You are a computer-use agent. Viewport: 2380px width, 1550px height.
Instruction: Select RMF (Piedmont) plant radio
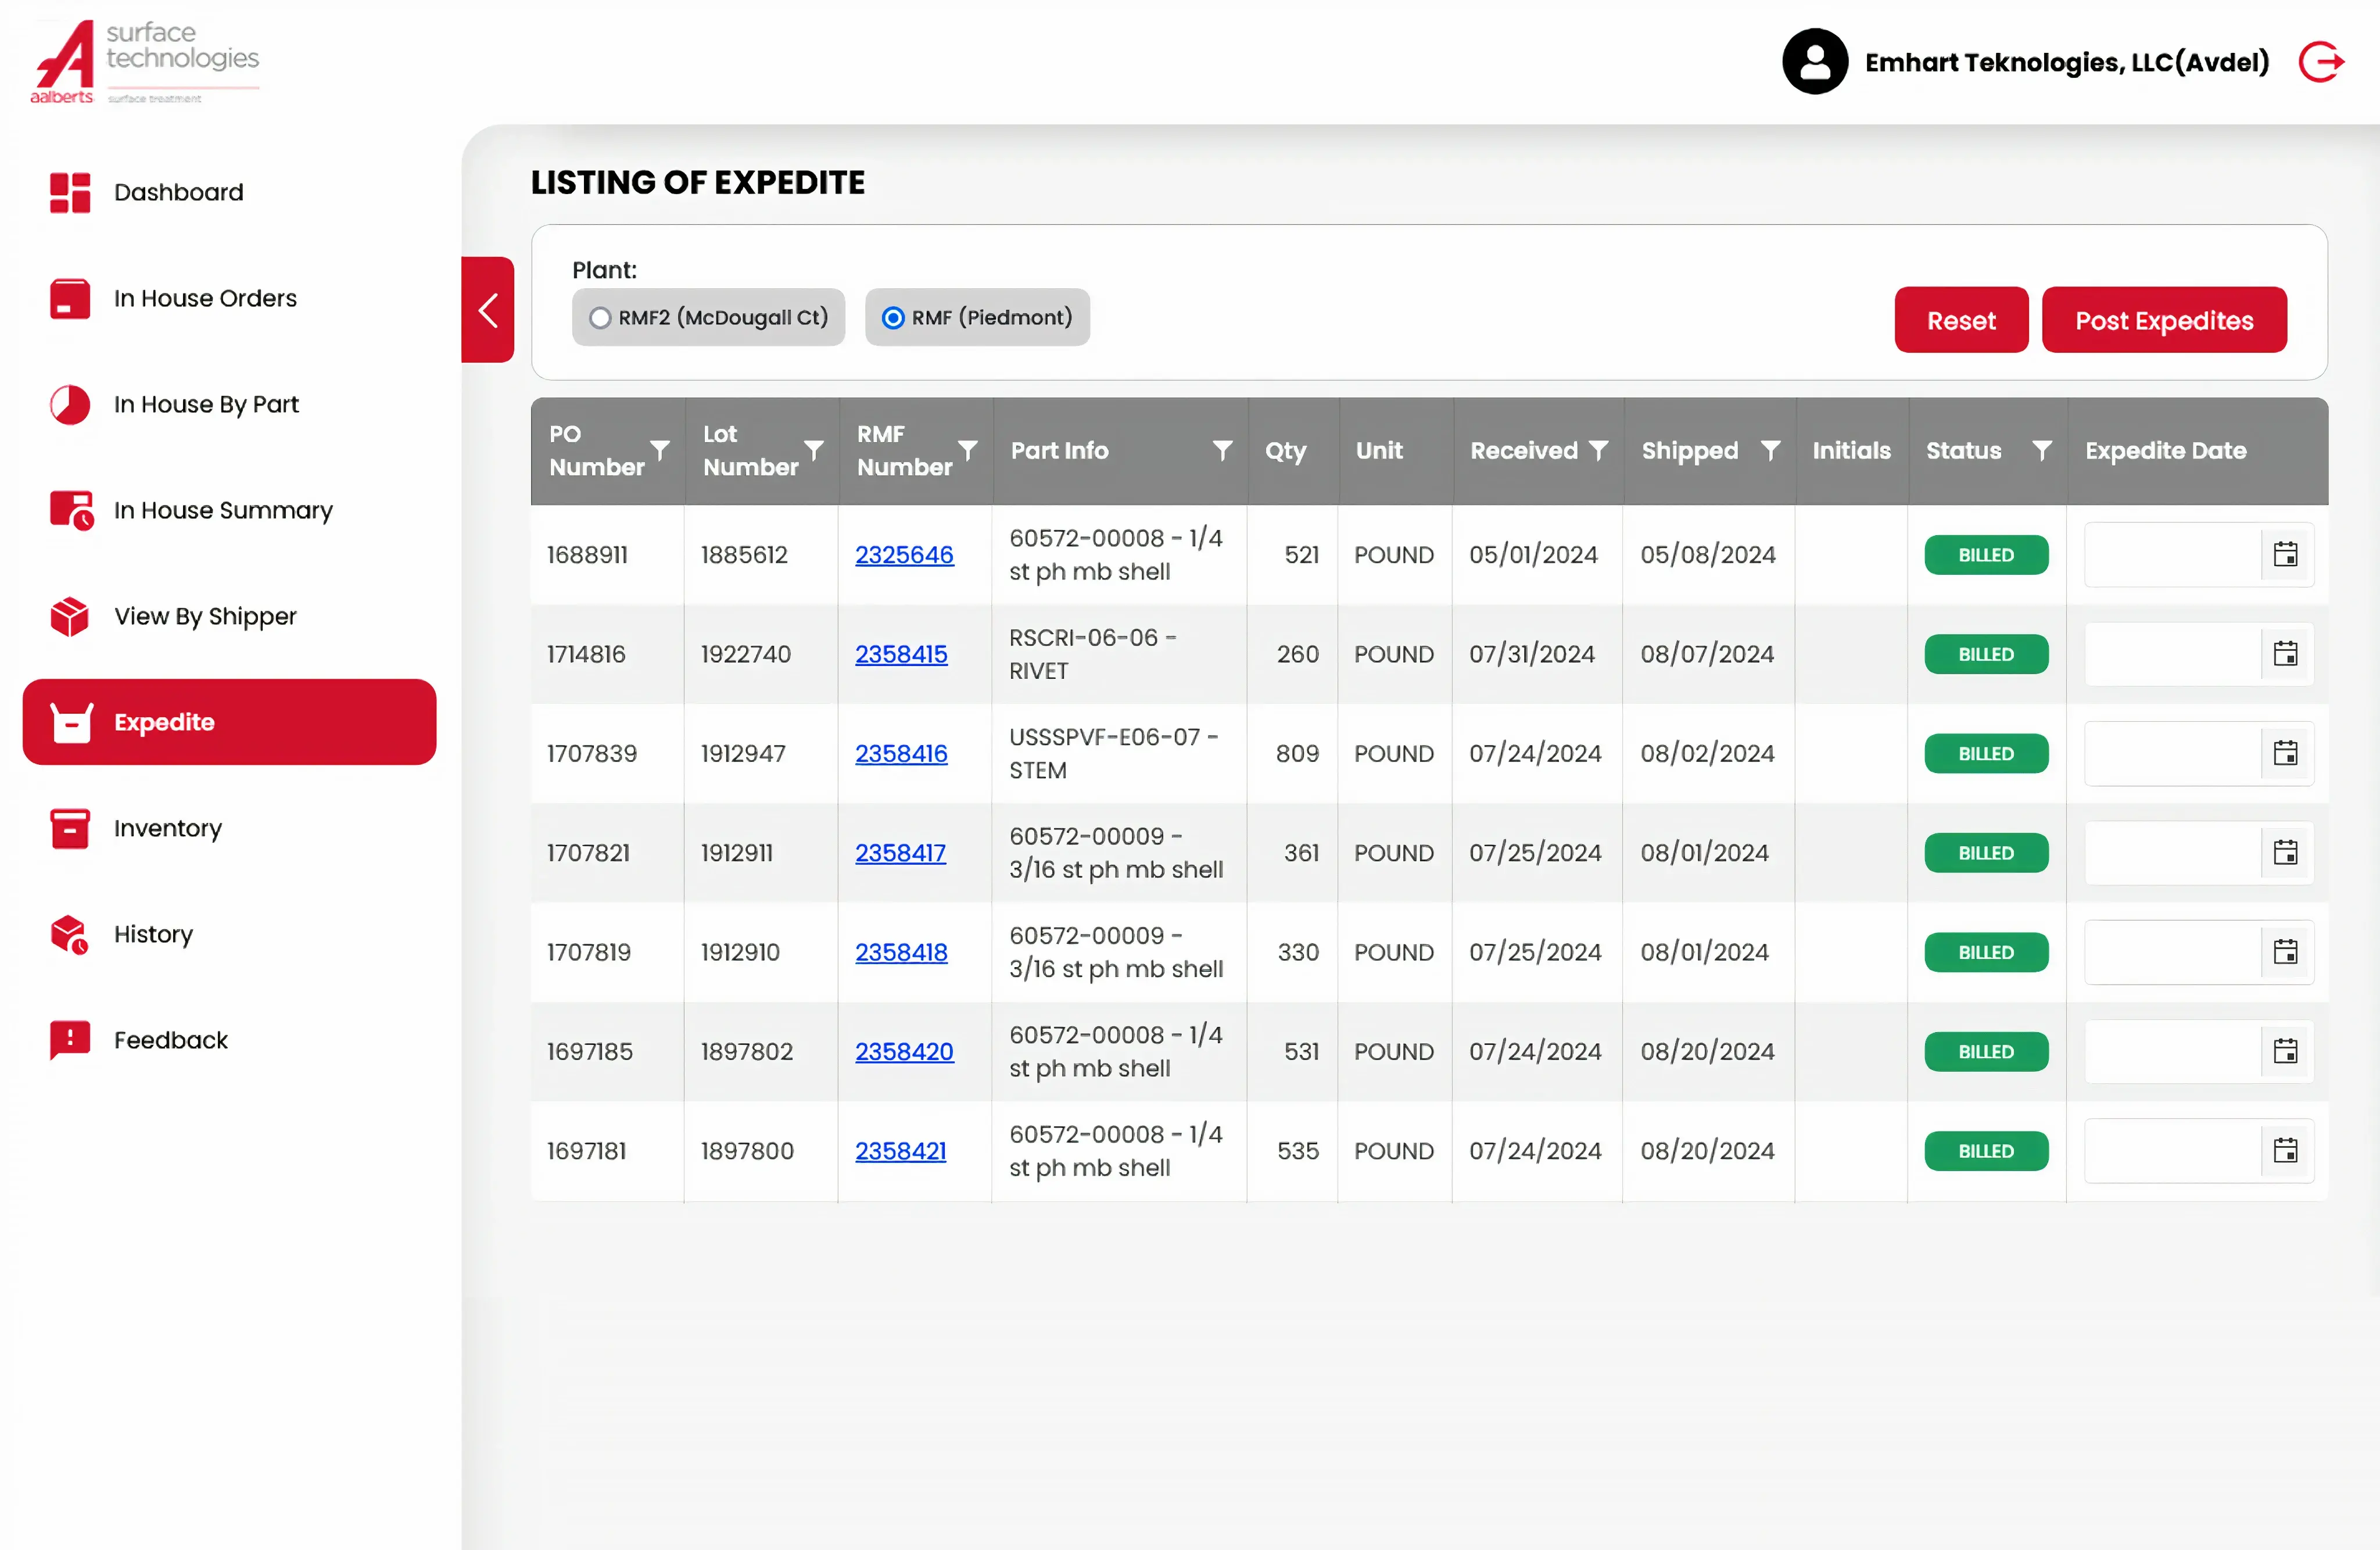893,318
